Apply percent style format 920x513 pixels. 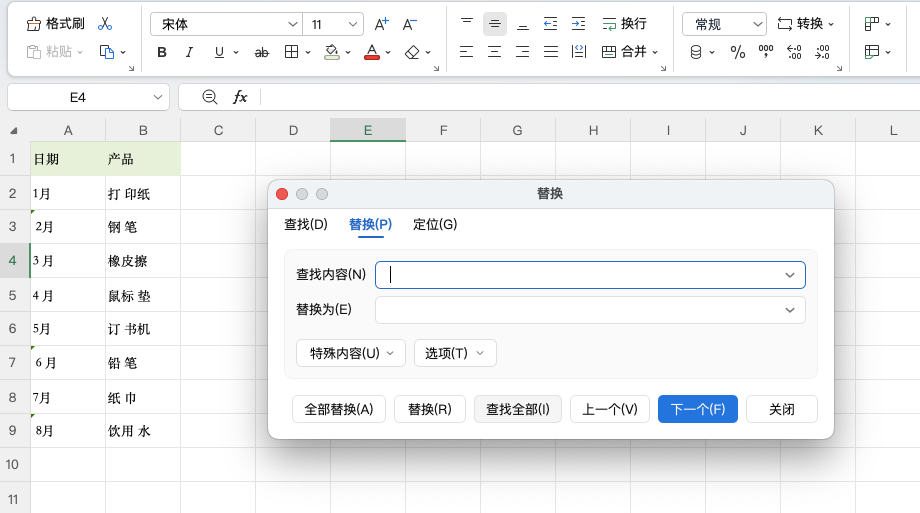738,52
